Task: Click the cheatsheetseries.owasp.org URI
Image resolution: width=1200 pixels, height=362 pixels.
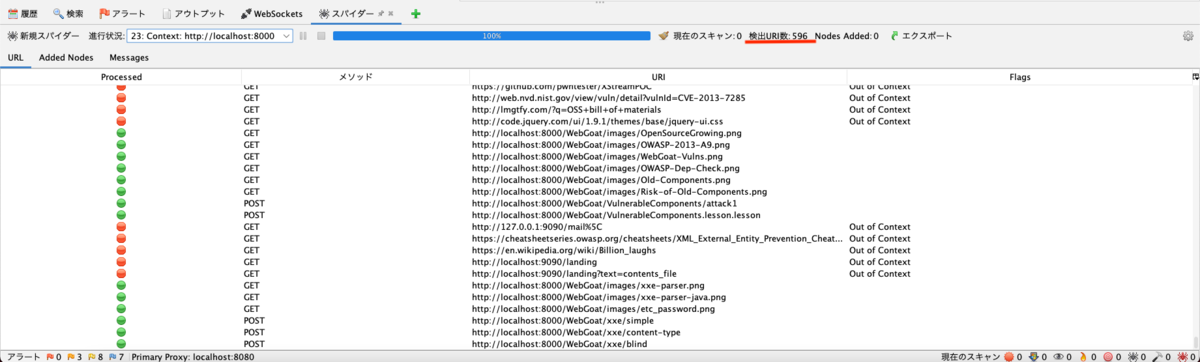Action: tap(657, 239)
